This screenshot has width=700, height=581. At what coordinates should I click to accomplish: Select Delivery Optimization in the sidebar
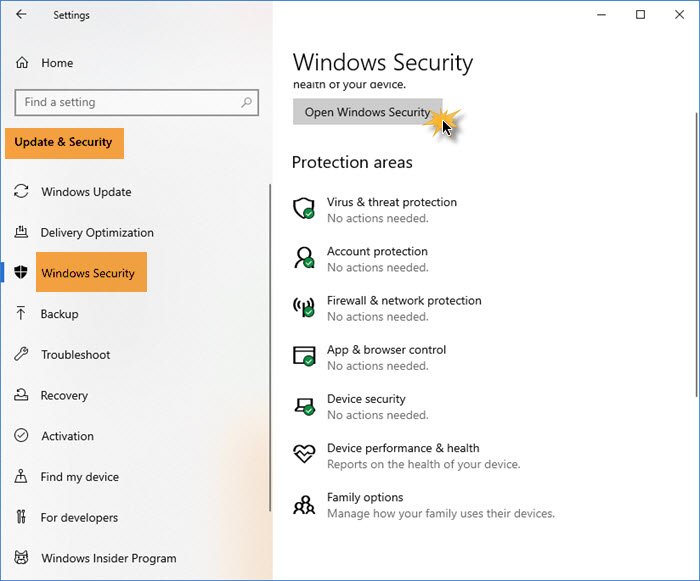click(x=97, y=232)
